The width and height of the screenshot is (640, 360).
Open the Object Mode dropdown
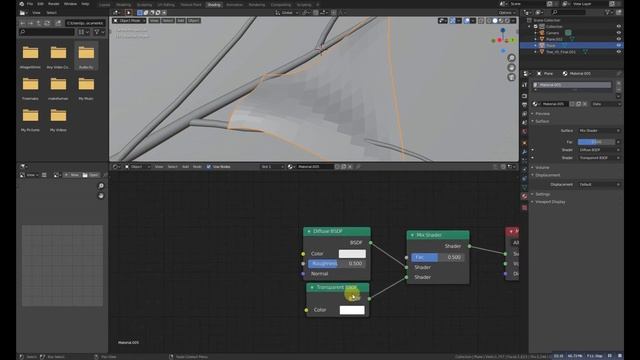click(129, 20)
